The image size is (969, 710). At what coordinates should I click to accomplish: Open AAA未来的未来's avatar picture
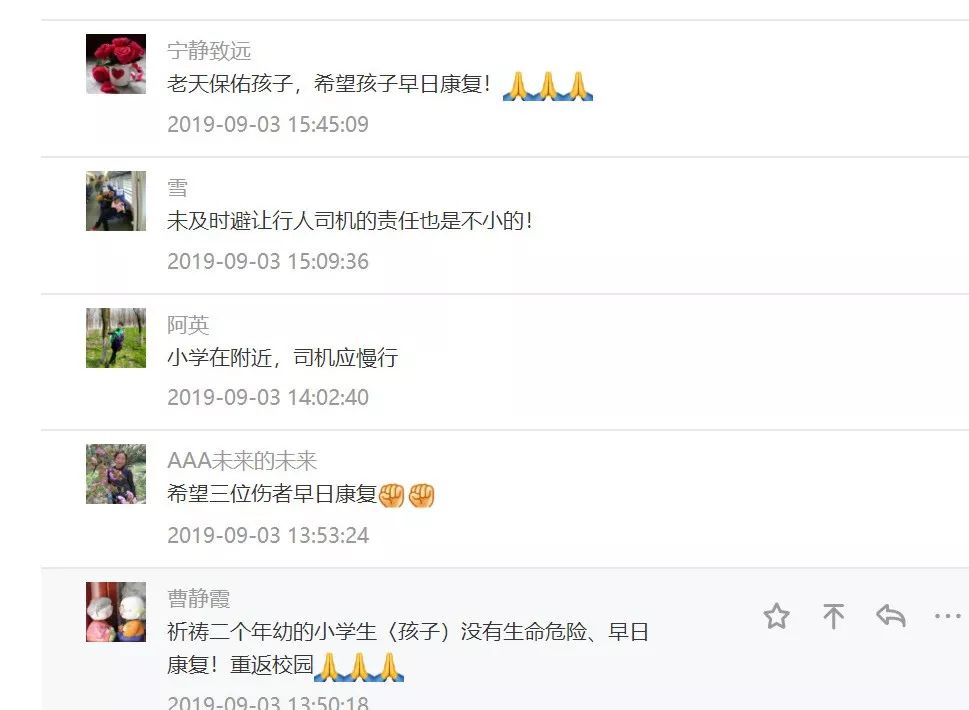pos(116,474)
